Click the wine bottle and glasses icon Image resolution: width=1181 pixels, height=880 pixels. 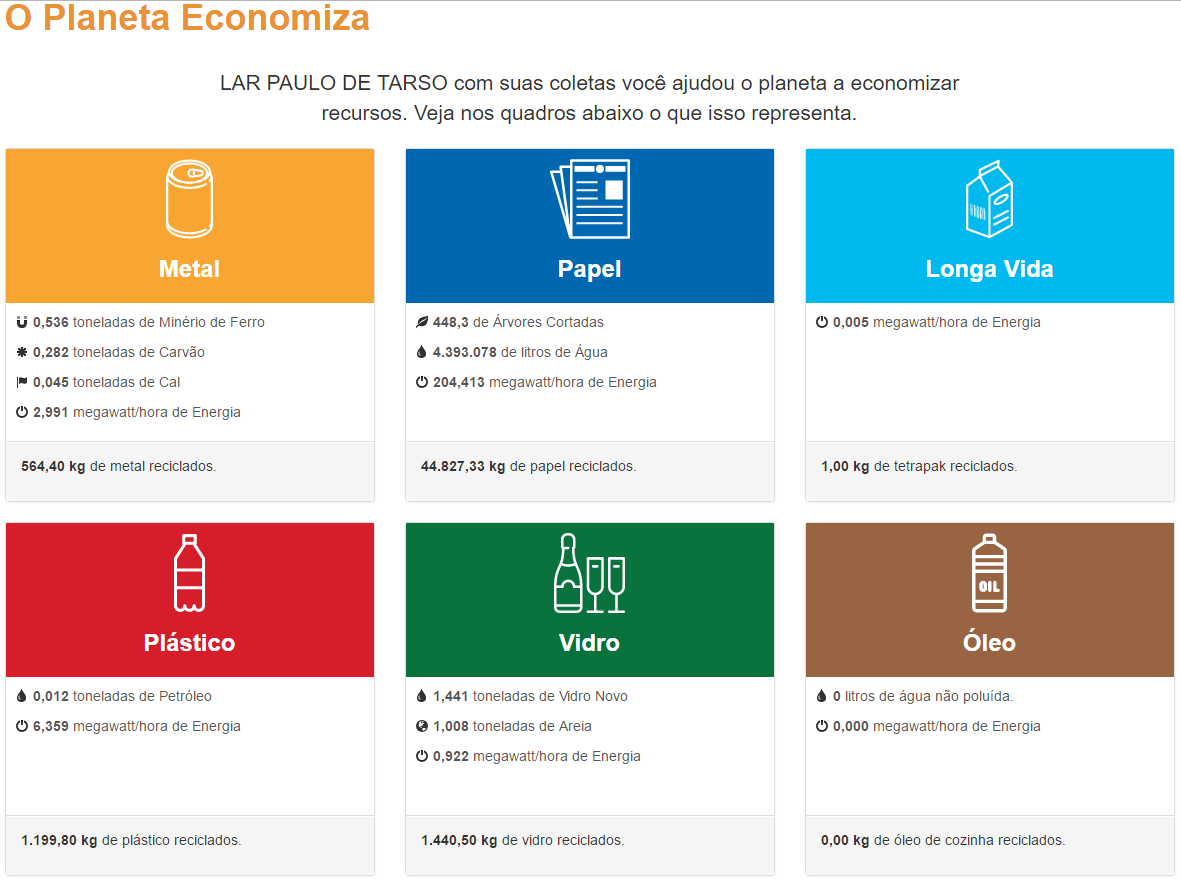coord(590,573)
